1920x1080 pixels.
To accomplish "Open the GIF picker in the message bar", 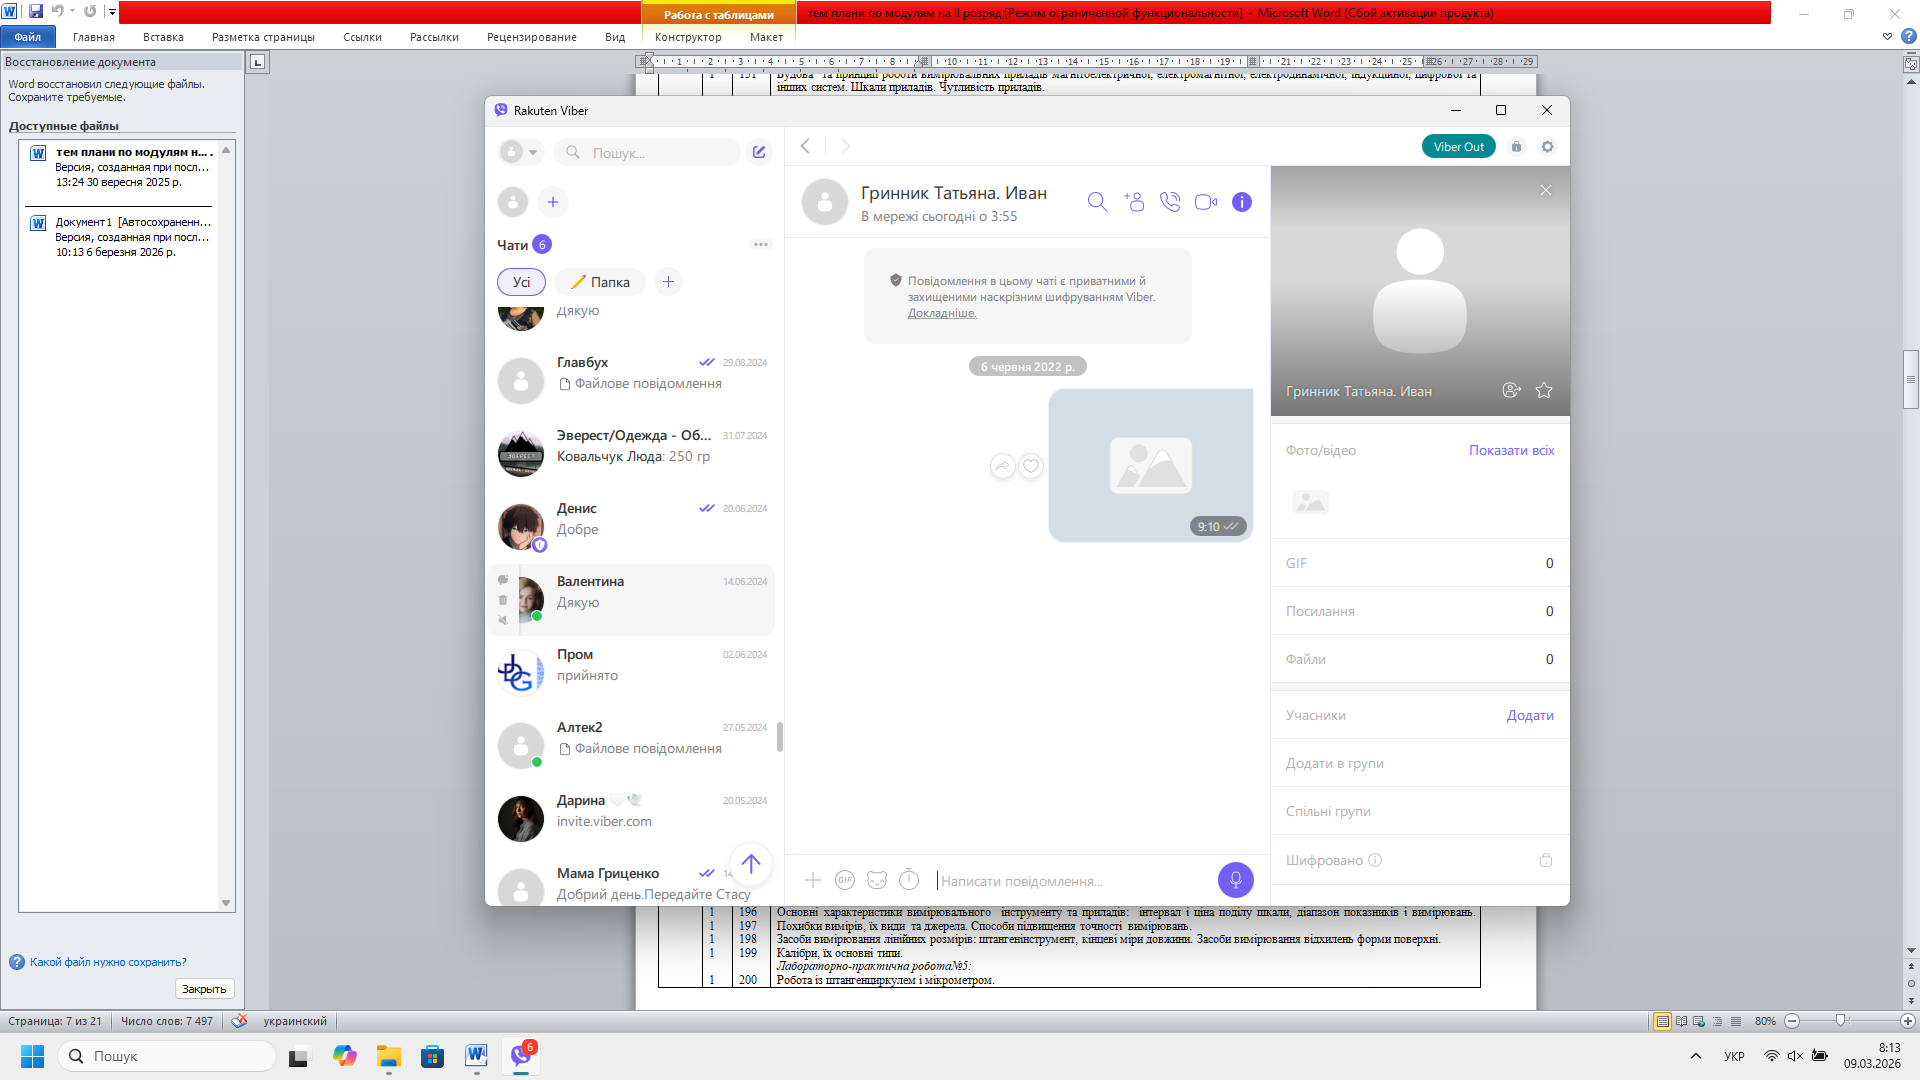I will coord(845,880).
